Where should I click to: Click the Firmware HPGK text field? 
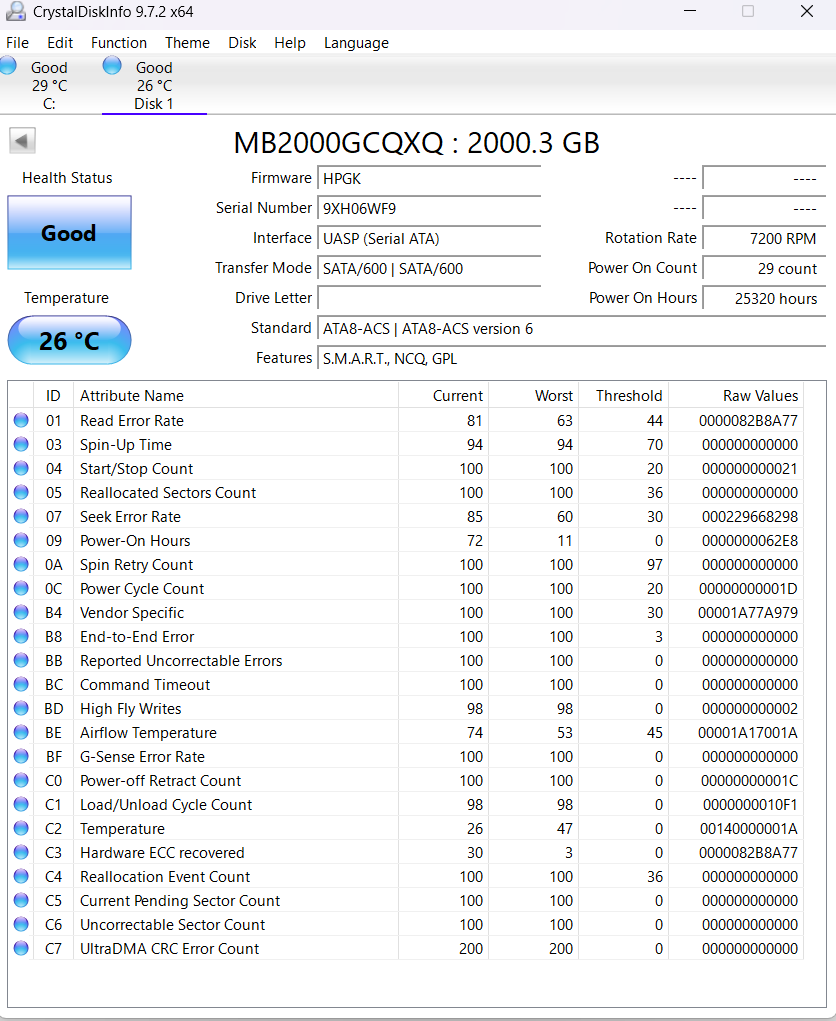[x=428, y=178]
